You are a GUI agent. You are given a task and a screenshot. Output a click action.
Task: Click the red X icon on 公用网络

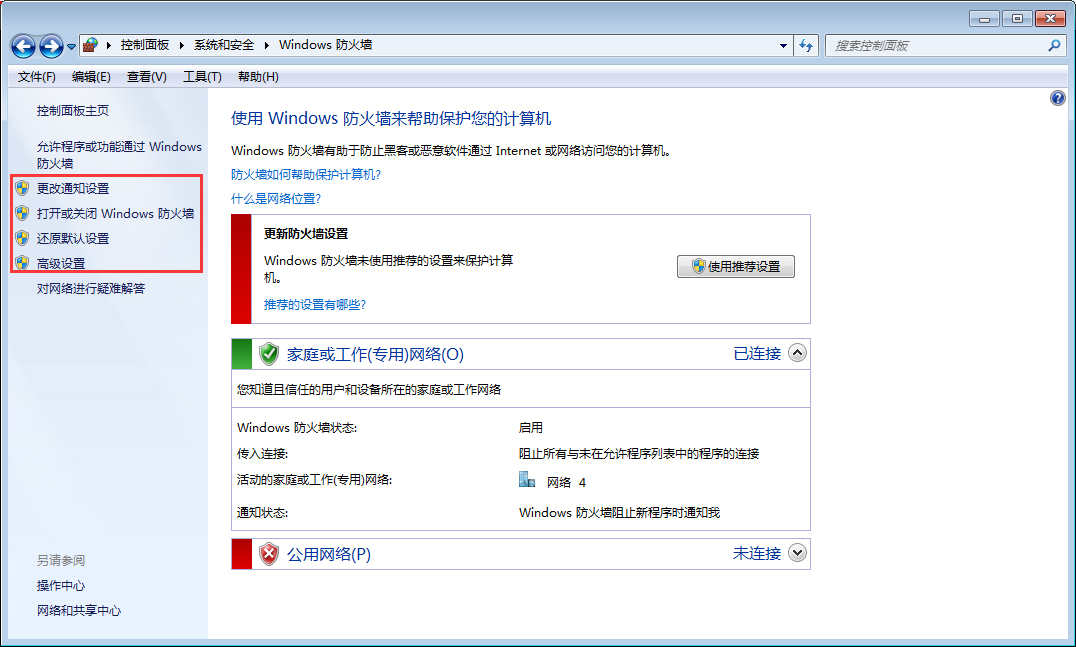268,553
